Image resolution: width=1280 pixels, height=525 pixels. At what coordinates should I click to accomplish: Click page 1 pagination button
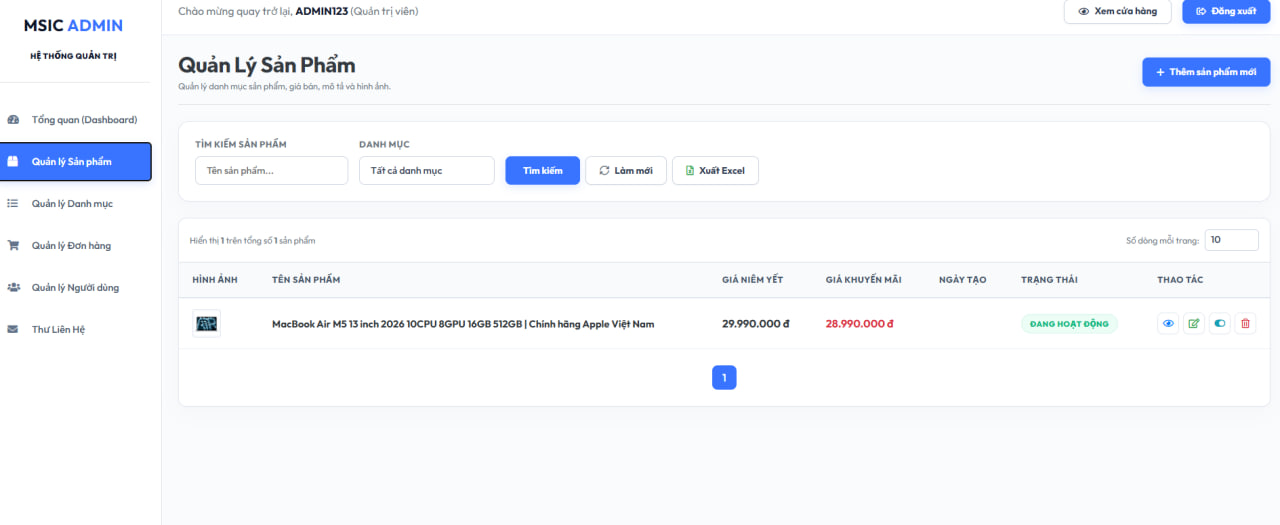pos(724,377)
